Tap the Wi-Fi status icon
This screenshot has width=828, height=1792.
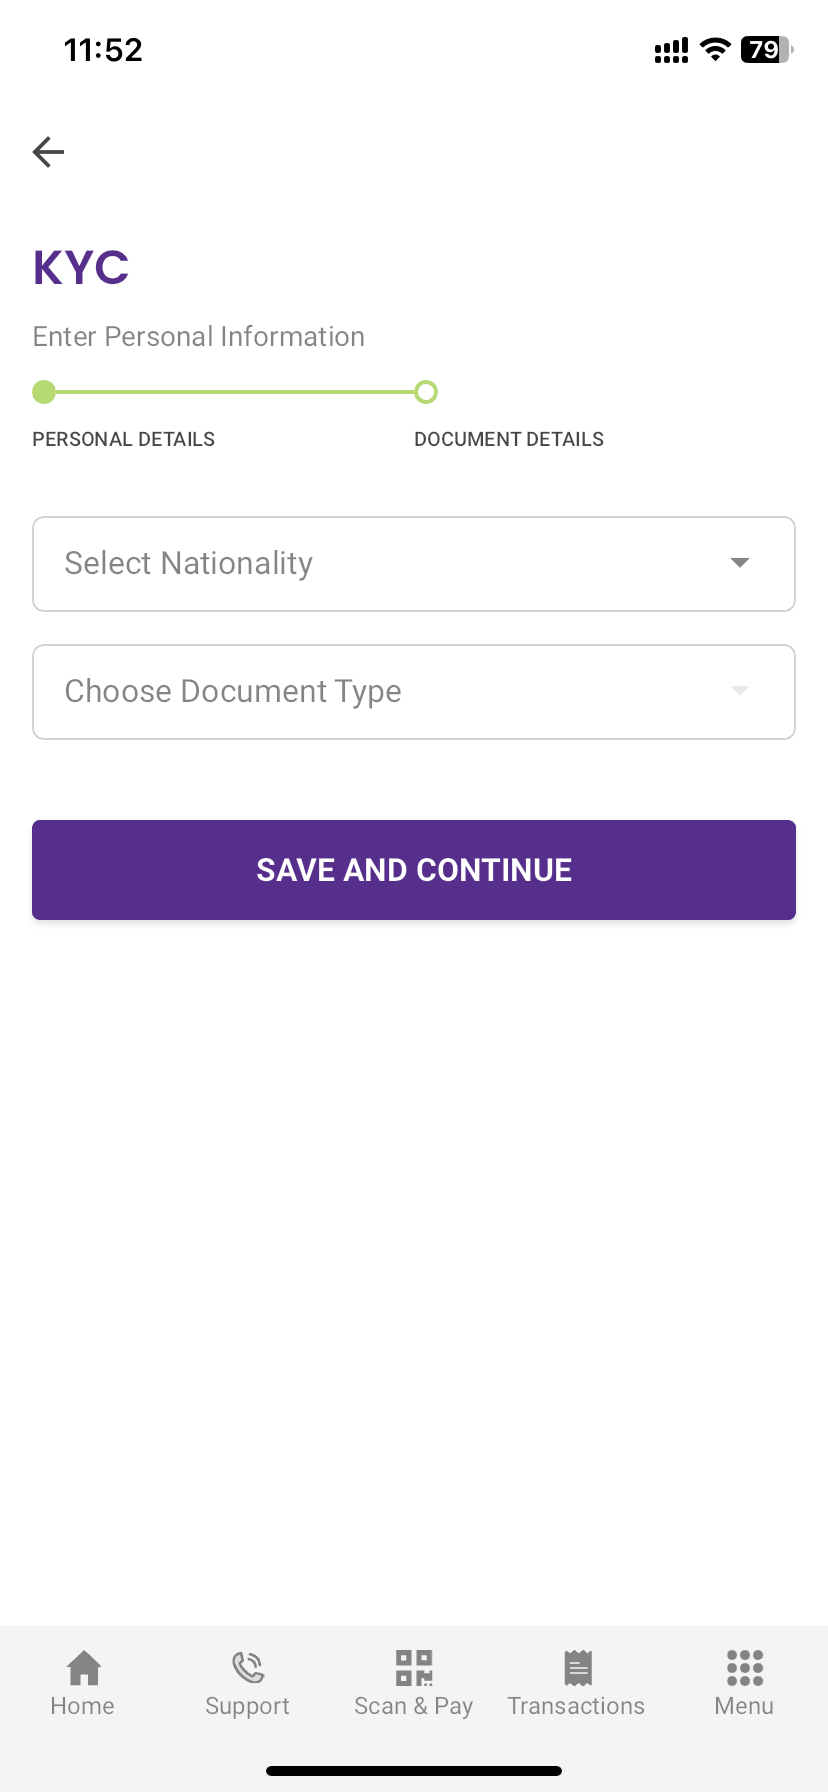click(x=715, y=50)
